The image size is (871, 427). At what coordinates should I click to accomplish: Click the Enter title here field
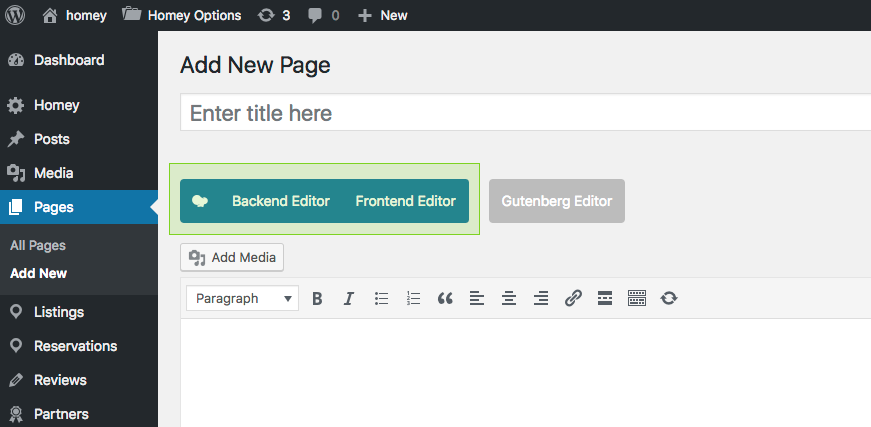point(525,113)
